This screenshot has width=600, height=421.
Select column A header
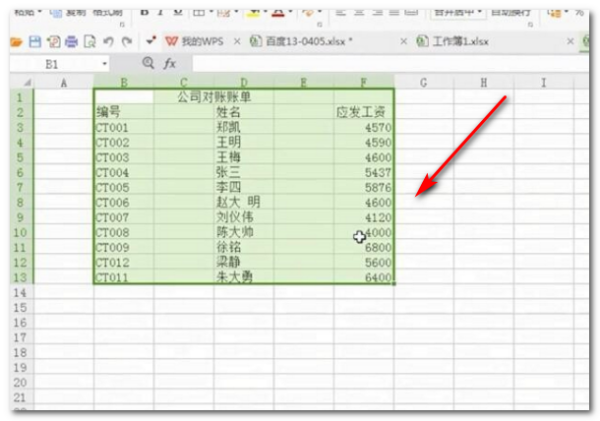point(64,82)
